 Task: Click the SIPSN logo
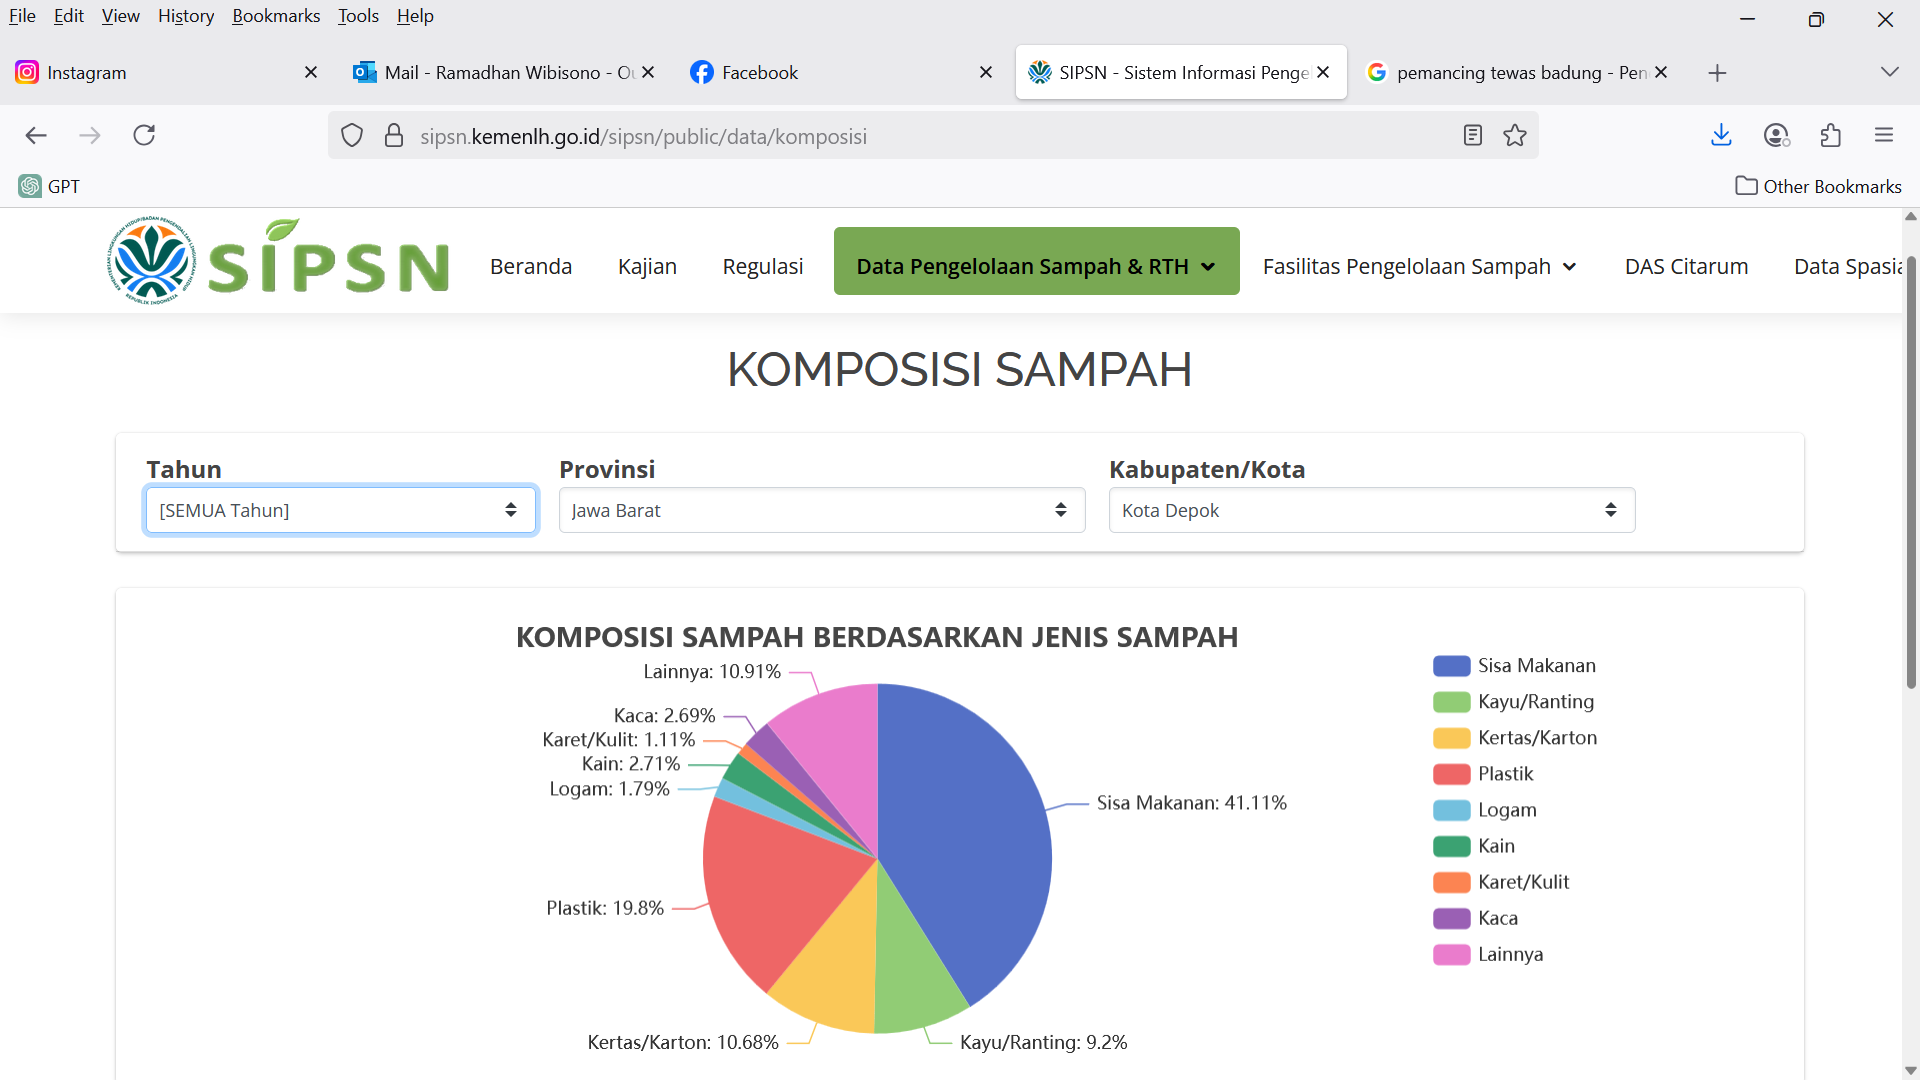coord(278,262)
